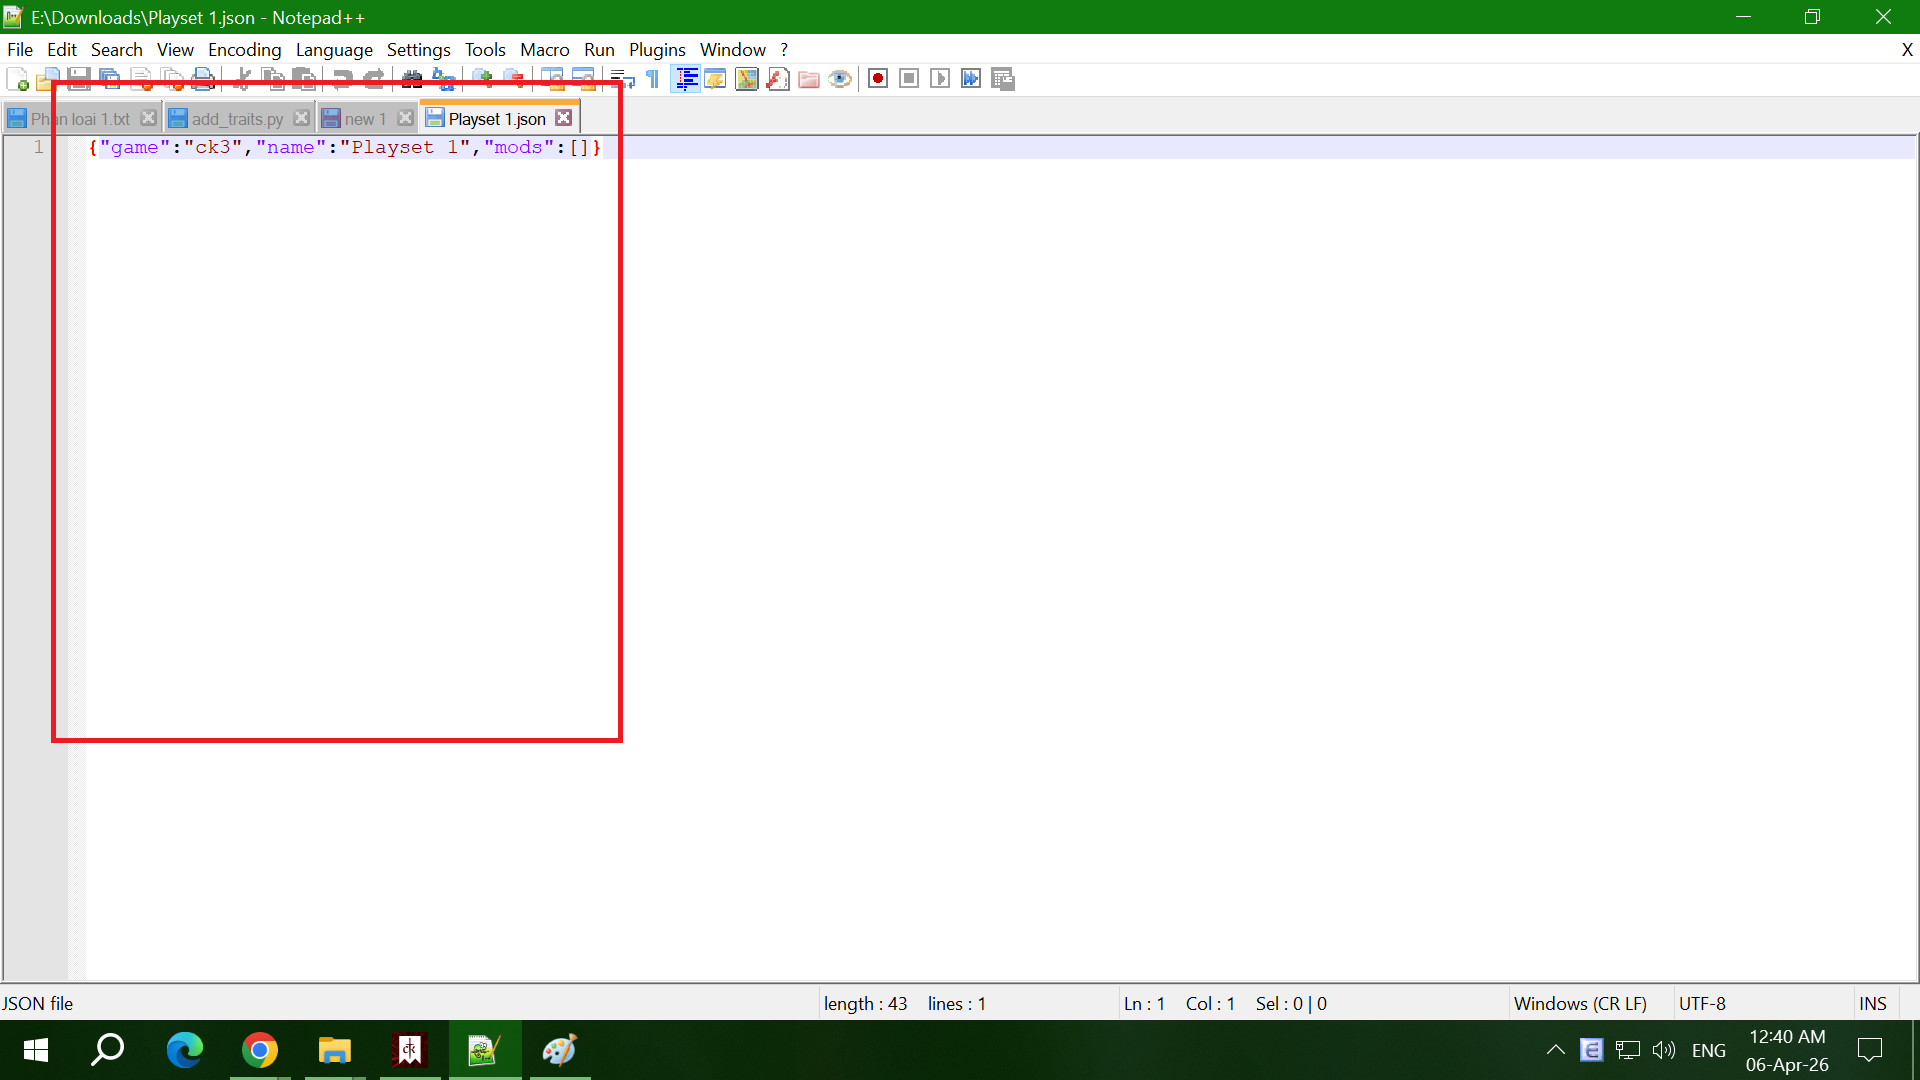
Task: Click JSON file label in status bar
Action: (37, 1004)
